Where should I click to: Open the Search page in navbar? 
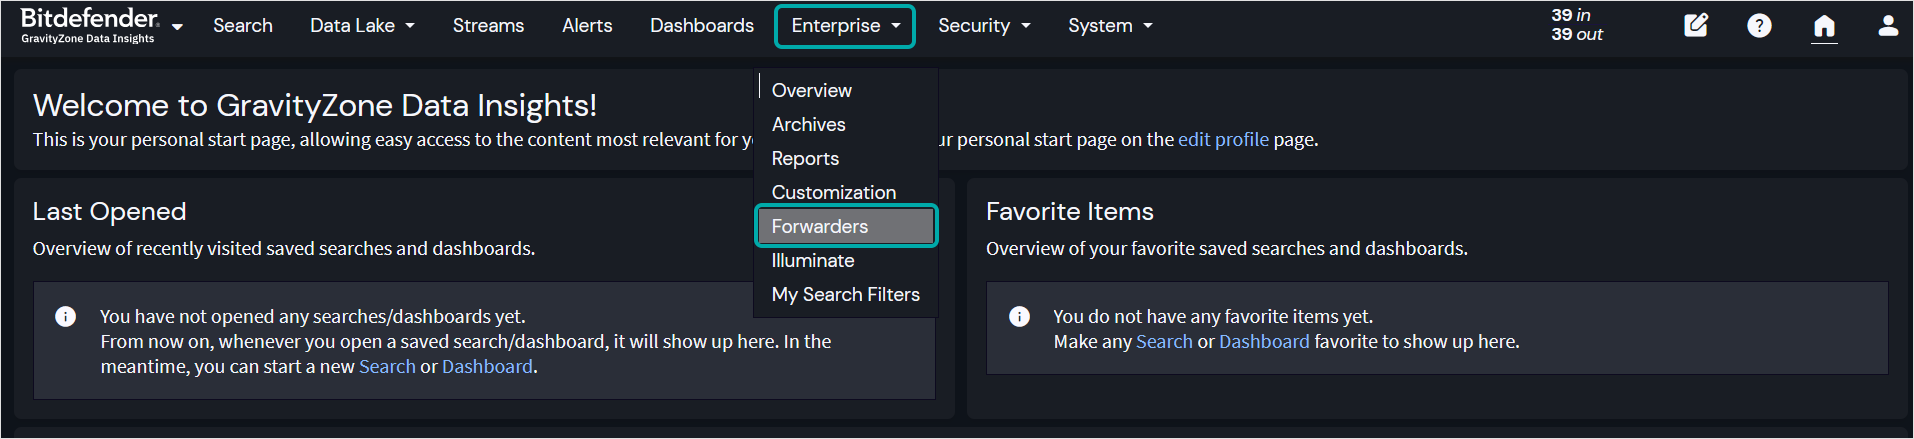[243, 25]
